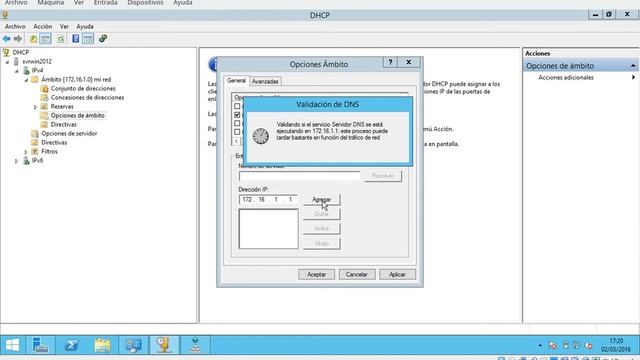Click the Aplicar button
Image resolution: width=640 pixels, height=360 pixels.
pyautogui.click(x=397, y=274)
